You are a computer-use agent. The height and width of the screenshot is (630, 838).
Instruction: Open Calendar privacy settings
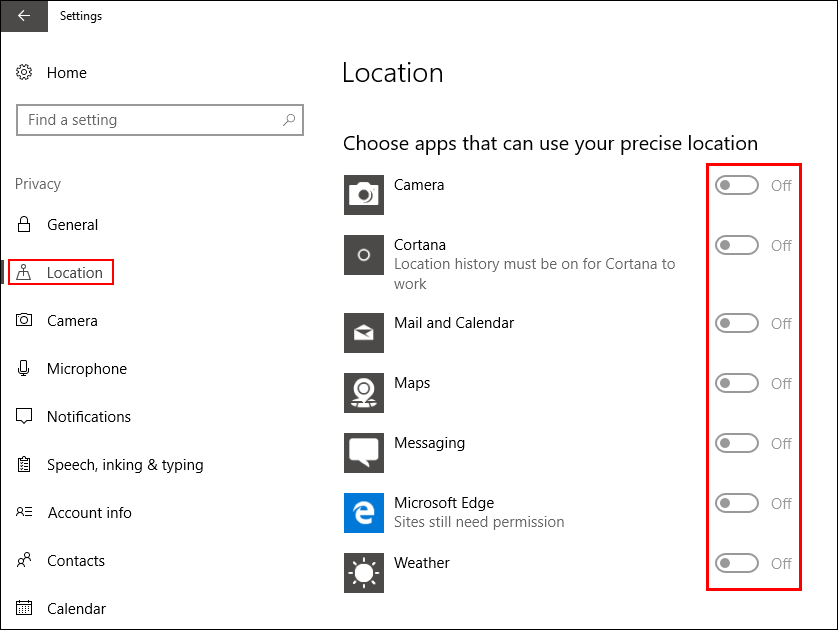click(76, 609)
